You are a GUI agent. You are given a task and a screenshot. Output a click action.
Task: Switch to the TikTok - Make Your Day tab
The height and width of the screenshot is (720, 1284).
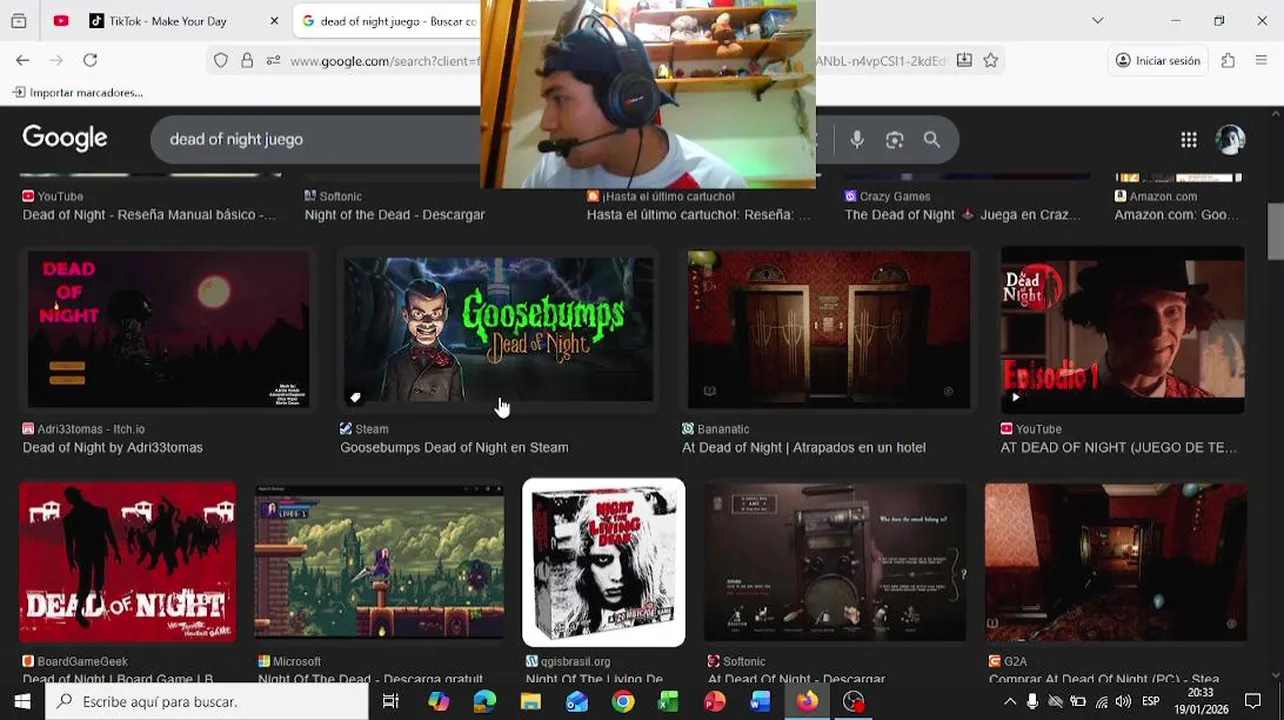[x=168, y=21]
